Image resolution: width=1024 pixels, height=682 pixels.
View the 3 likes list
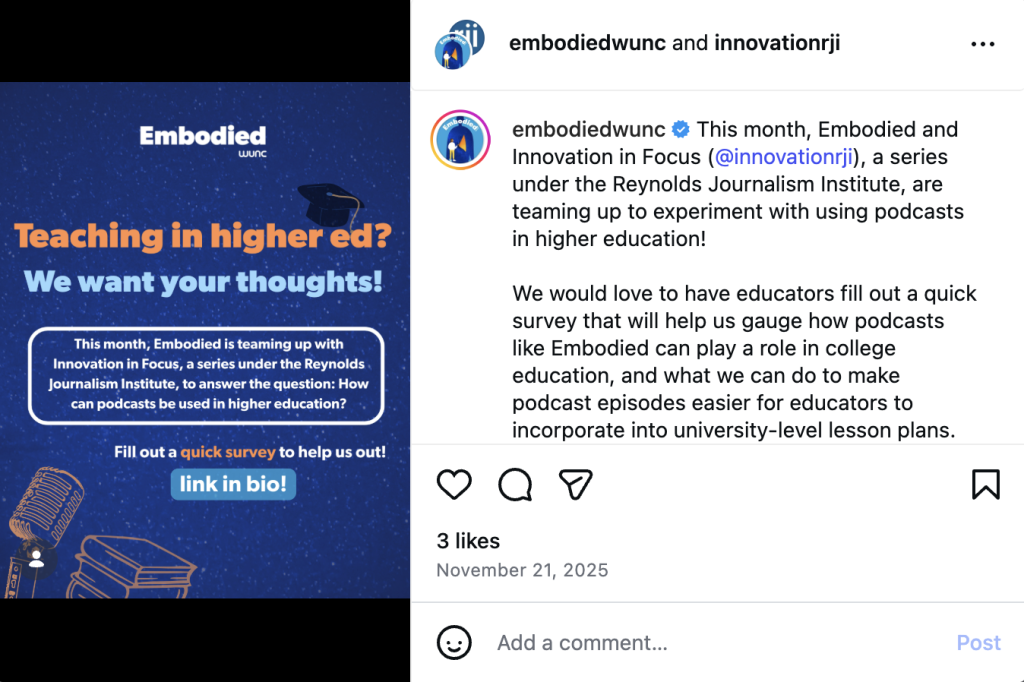pos(468,540)
